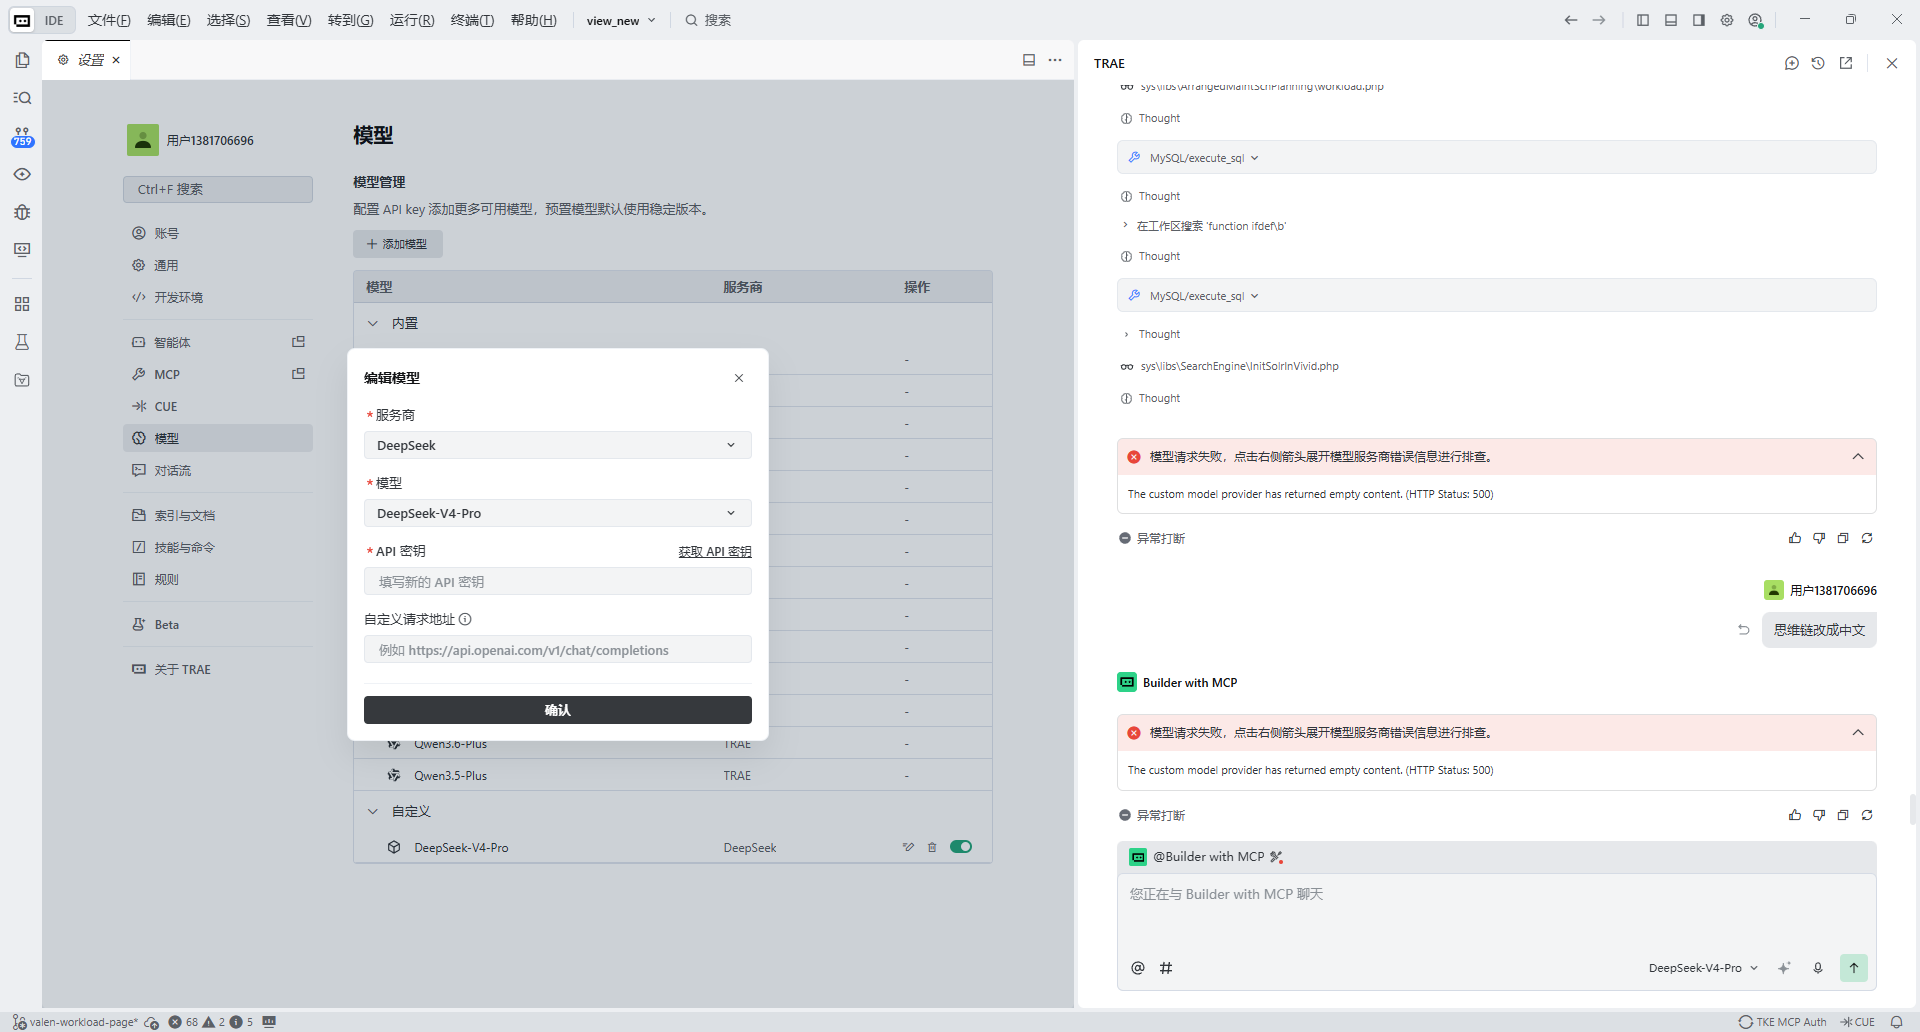Go back with the title bar left arrow
The width and height of the screenshot is (1920, 1032).
[x=1571, y=20]
